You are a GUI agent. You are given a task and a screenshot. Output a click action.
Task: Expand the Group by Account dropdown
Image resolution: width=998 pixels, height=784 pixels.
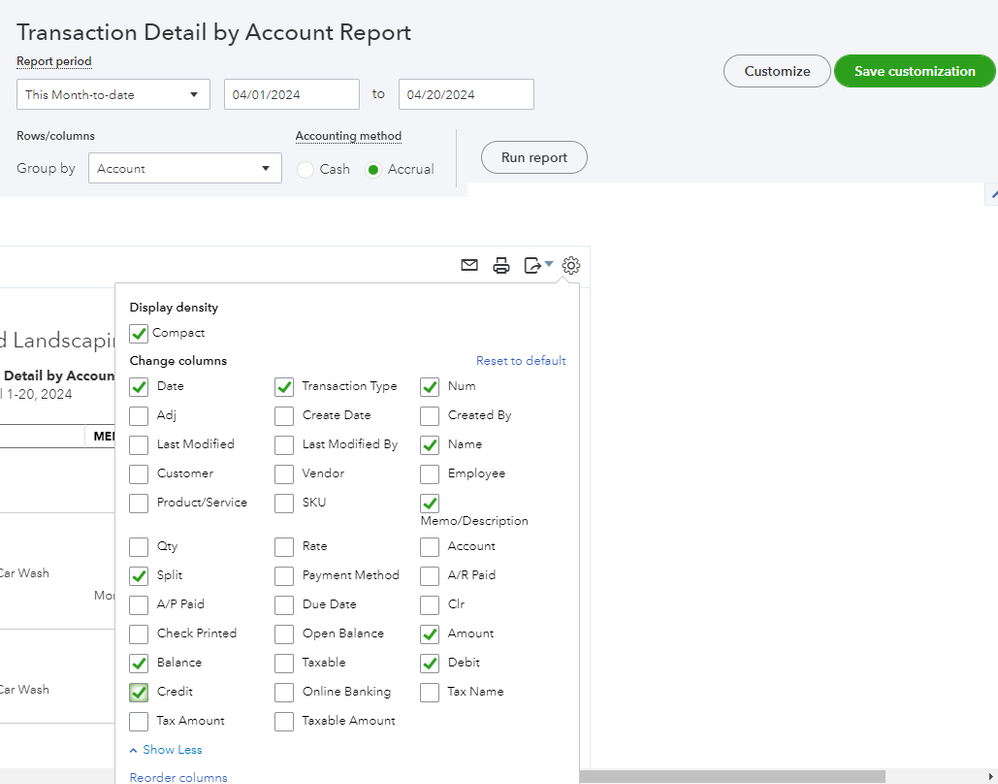point(184,169)
